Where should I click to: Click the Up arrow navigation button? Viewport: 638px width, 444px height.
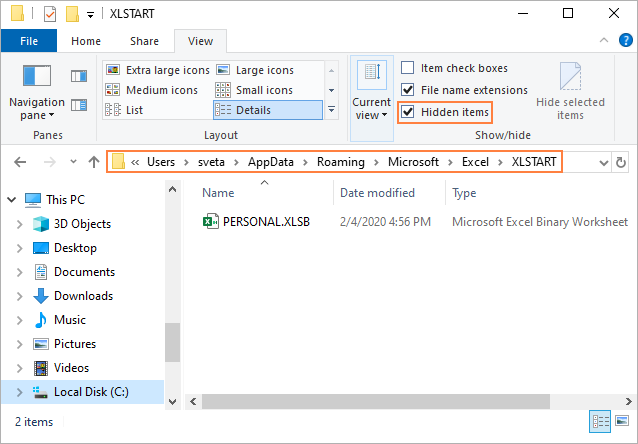(x=94, y=162)
